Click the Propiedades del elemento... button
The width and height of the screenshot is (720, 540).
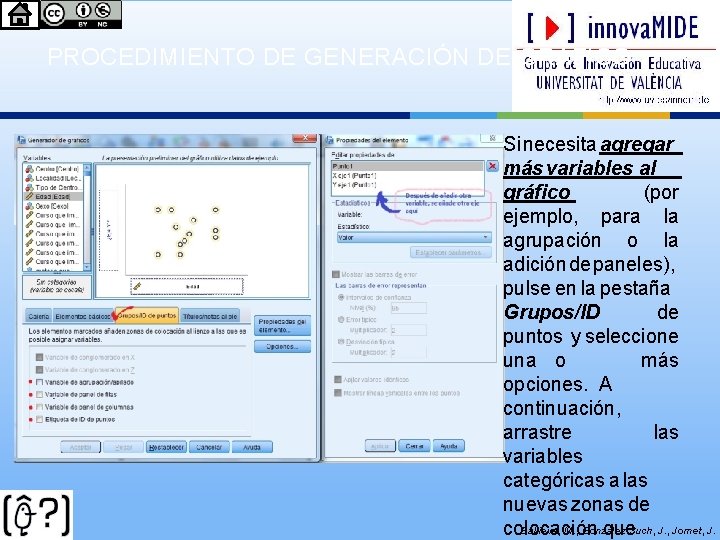coord(282,326)
